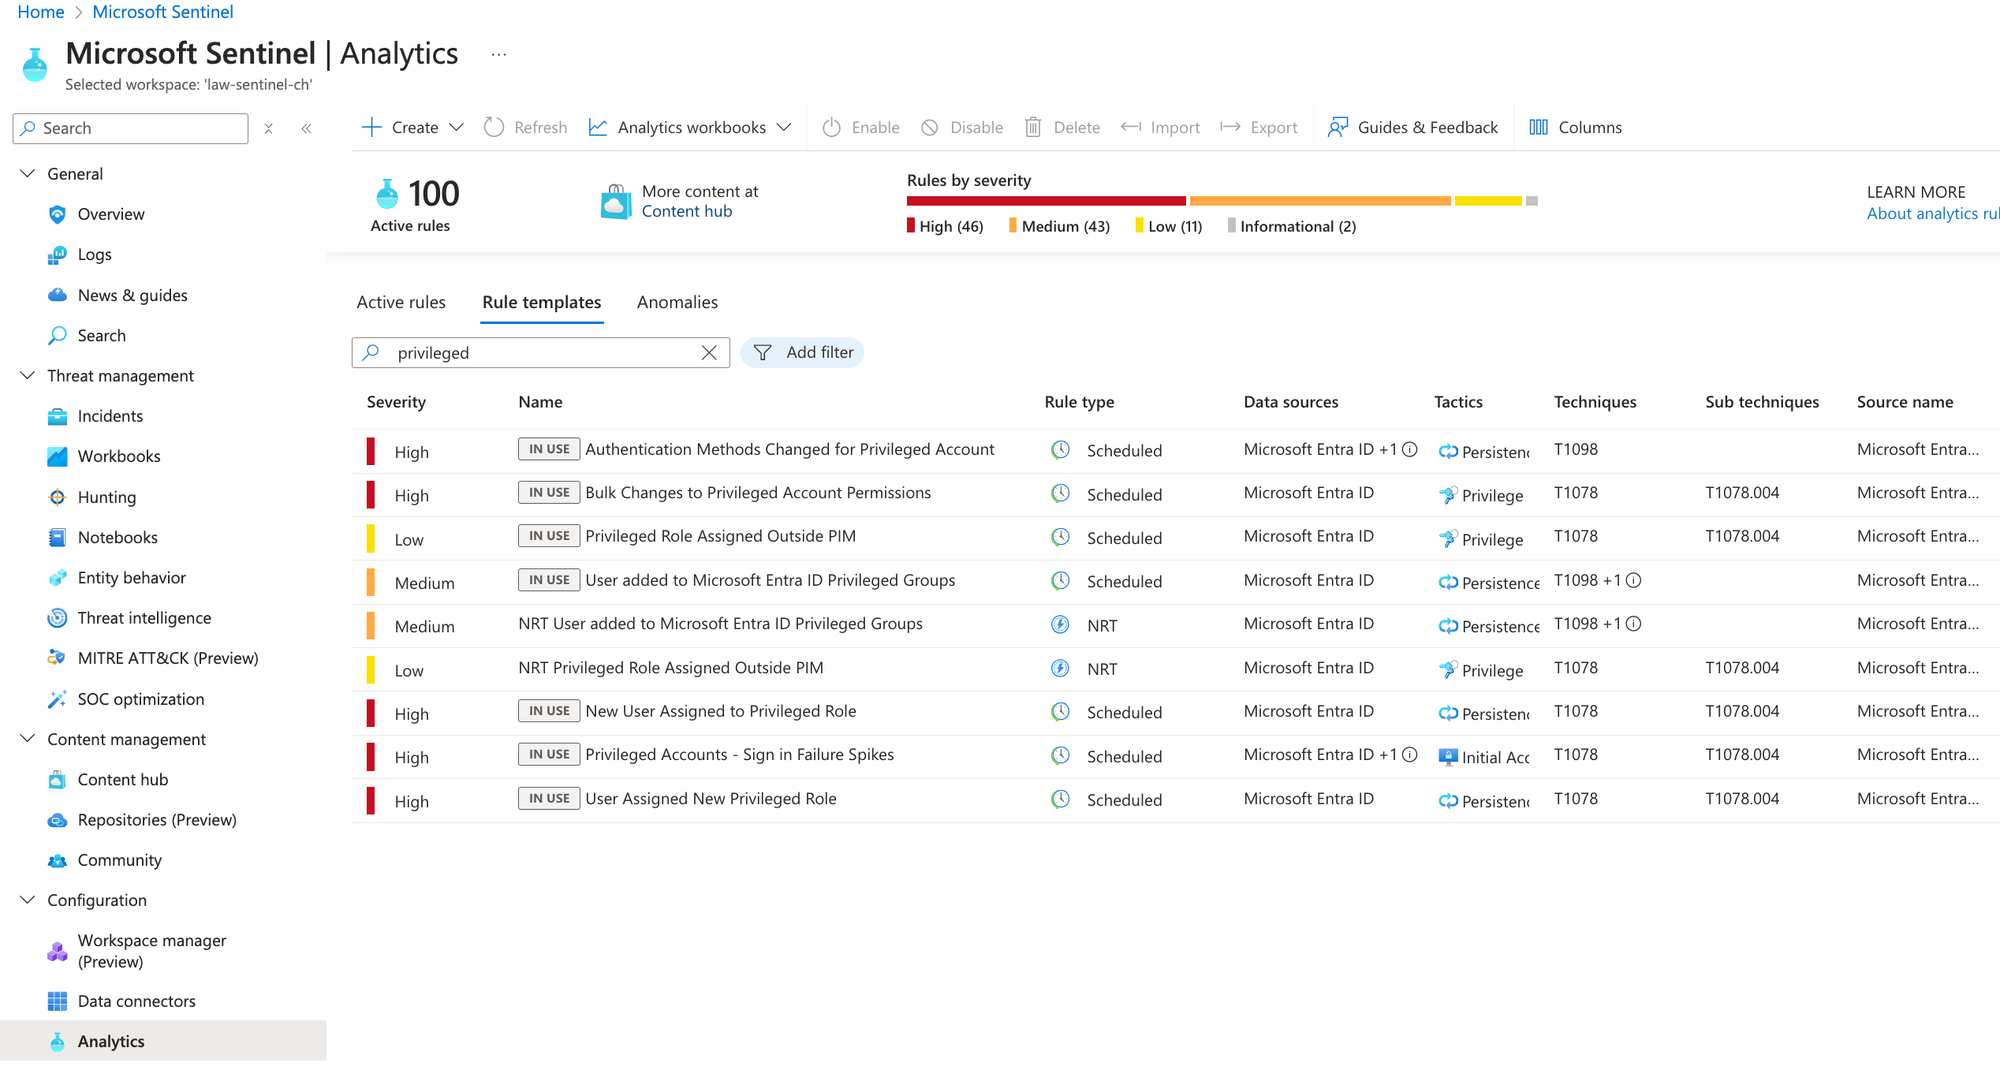Switch to the Anomalies tab
2000x1069 pixels.
677,302
